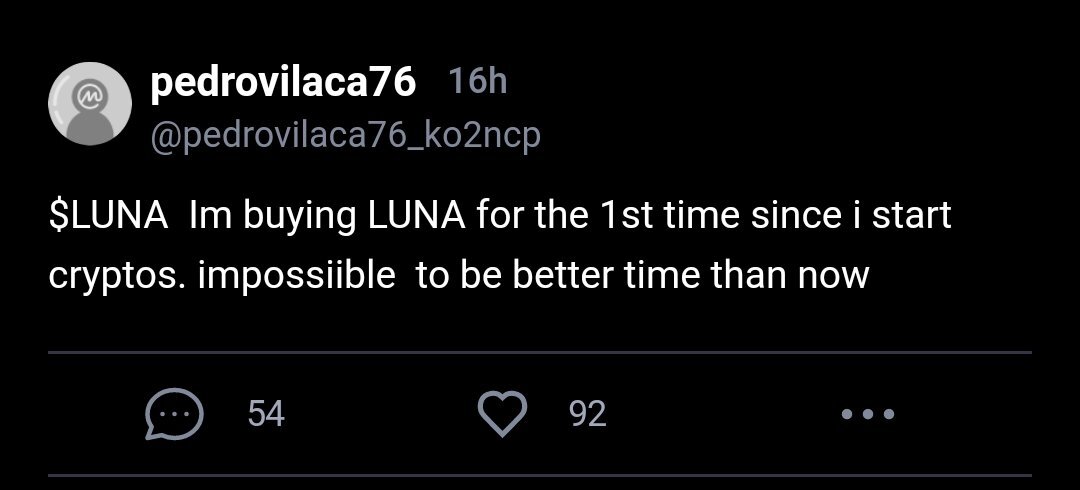Click the person silhouette in the avatar
1080x490 pixels.
tap(90, 121)
